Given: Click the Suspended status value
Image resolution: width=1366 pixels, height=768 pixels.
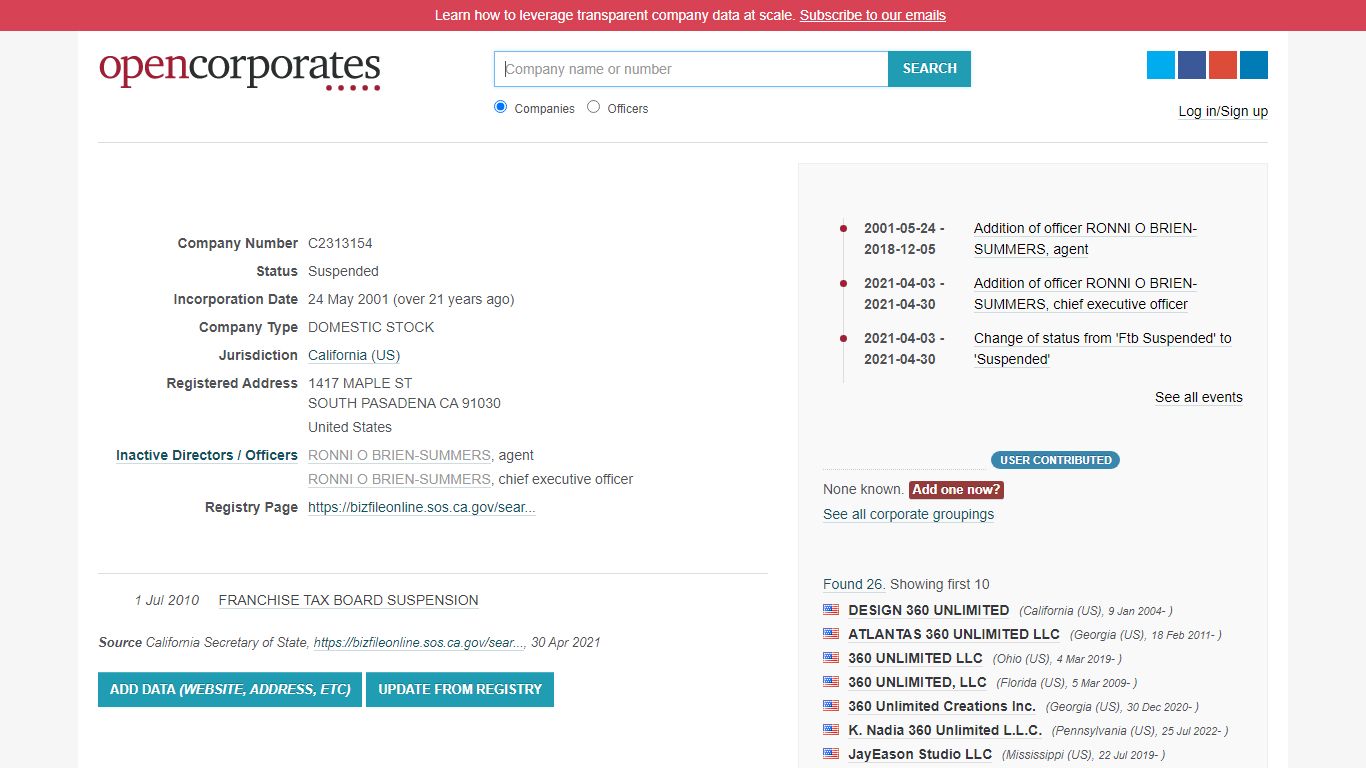Looking at the screenshot, I should click(x=343, y=271).
